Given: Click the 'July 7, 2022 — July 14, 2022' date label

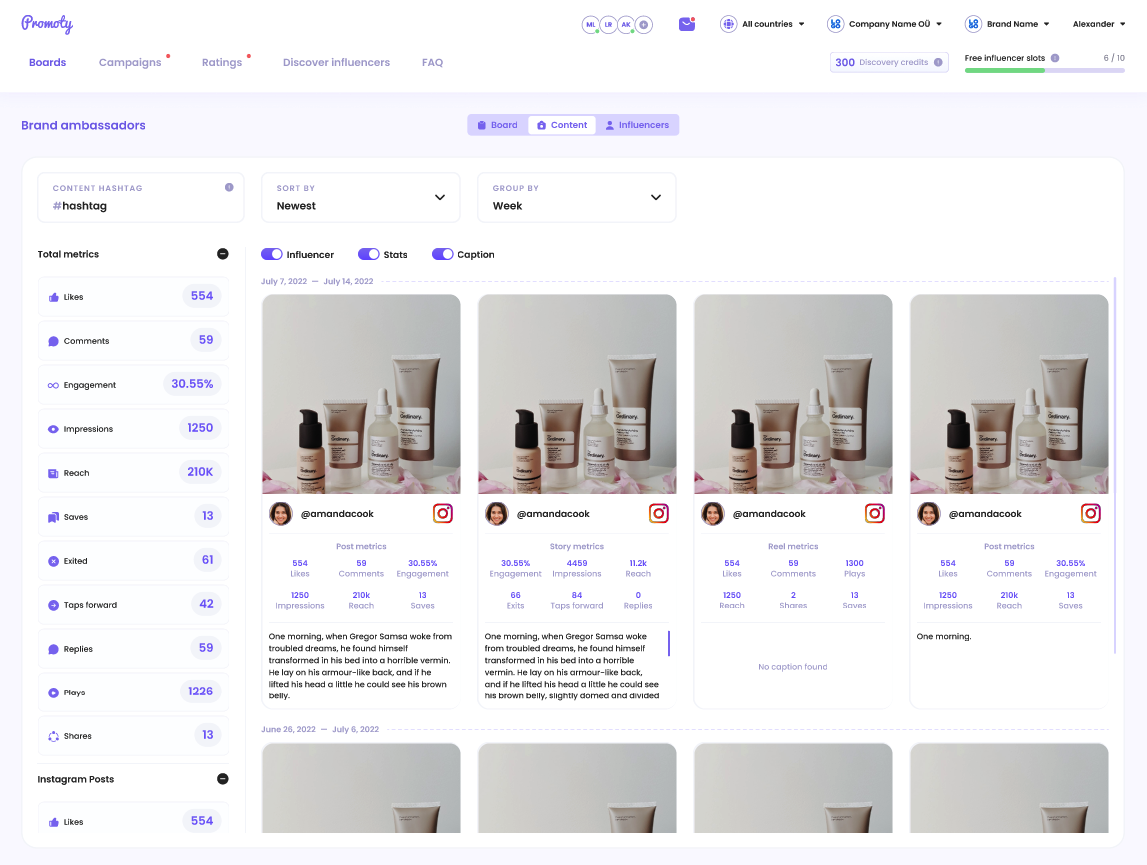Looking at the screenshot, I should pos(317,281).
